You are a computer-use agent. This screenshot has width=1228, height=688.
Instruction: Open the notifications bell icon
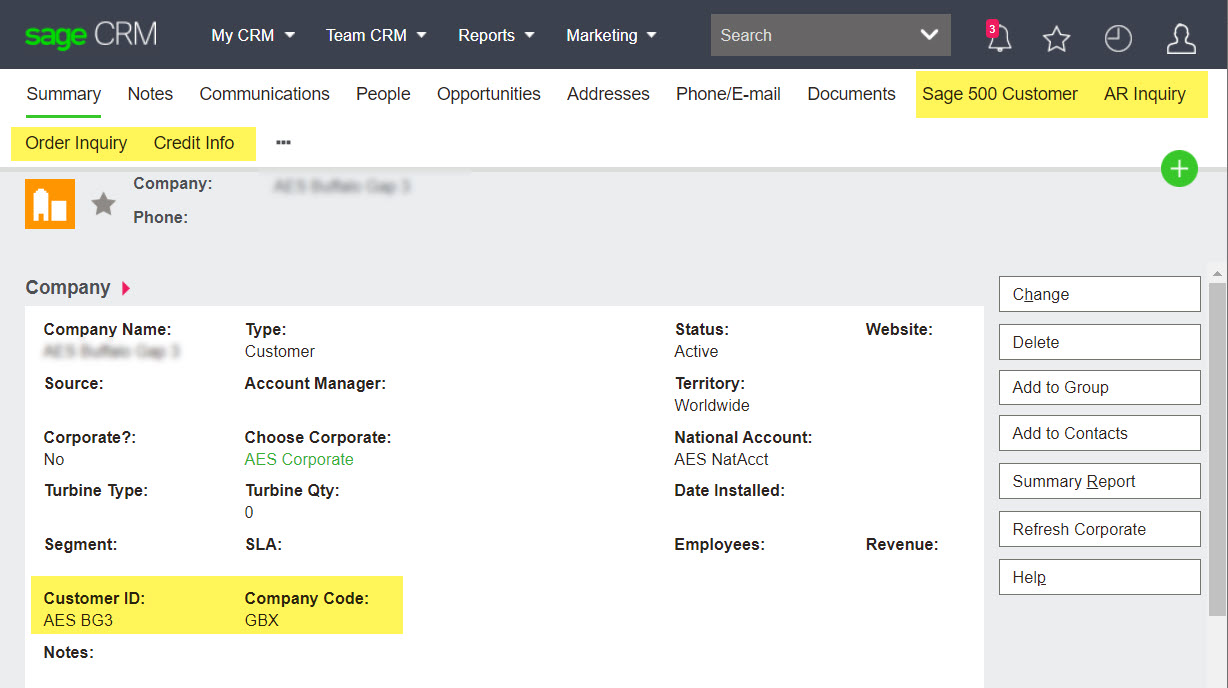coord(997,39)
